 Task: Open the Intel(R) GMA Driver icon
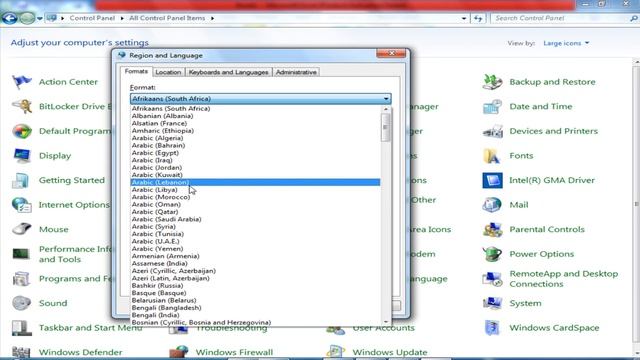click(492, 180)
